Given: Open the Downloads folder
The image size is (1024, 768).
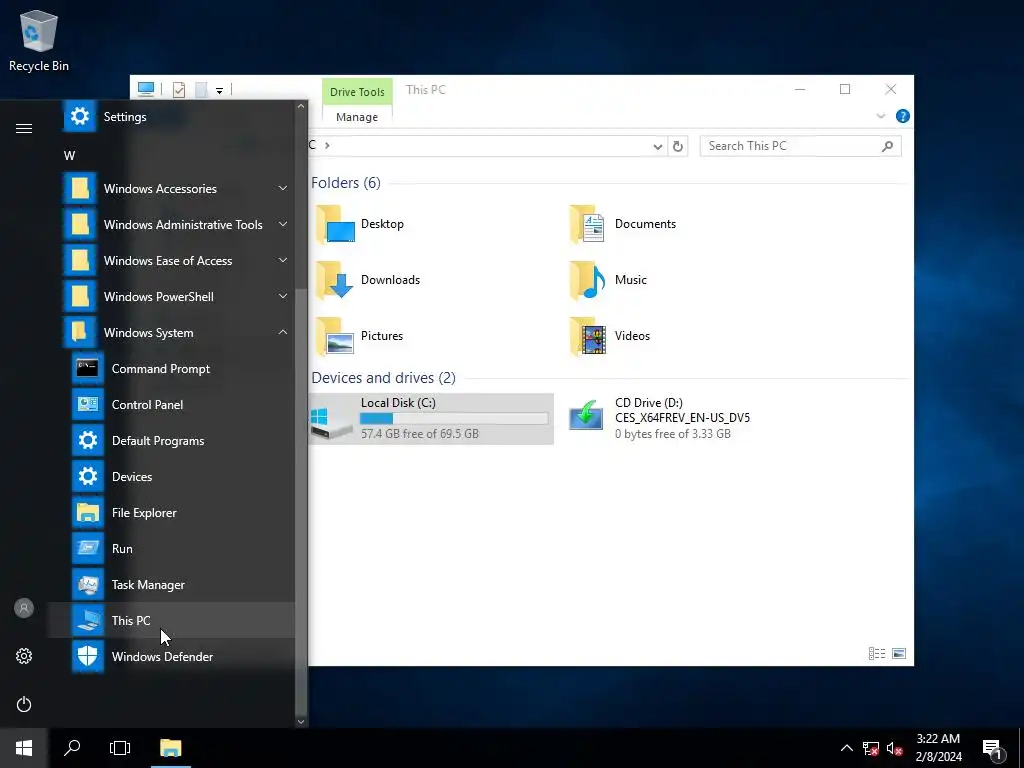Looking at the screenshot, I should point(368,280).
